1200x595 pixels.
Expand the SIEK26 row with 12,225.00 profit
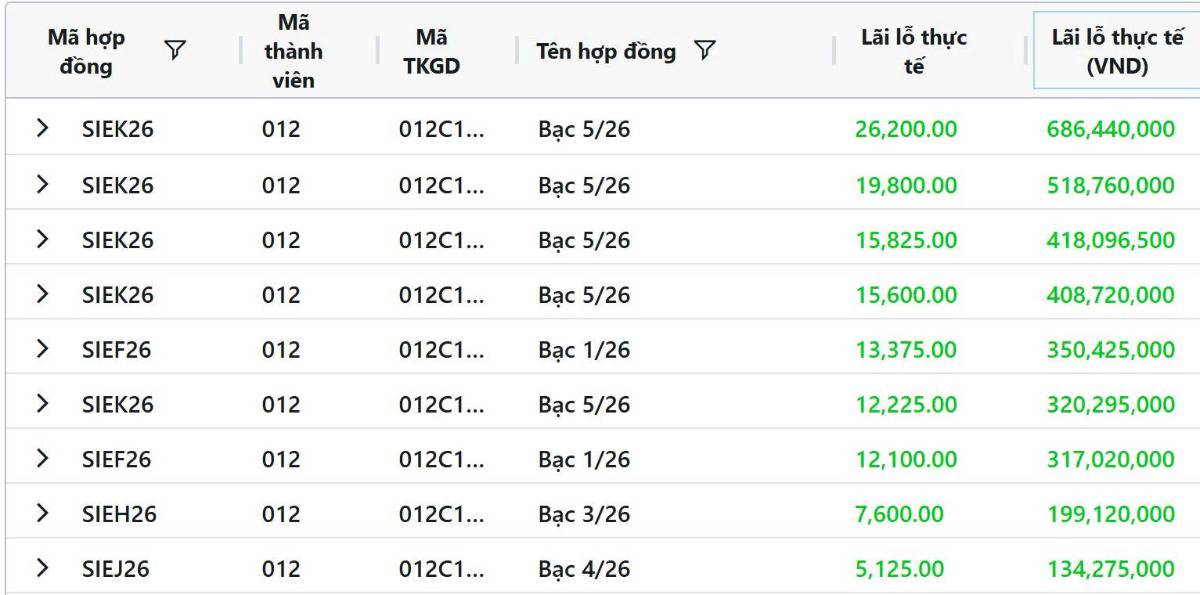(42, 404)
